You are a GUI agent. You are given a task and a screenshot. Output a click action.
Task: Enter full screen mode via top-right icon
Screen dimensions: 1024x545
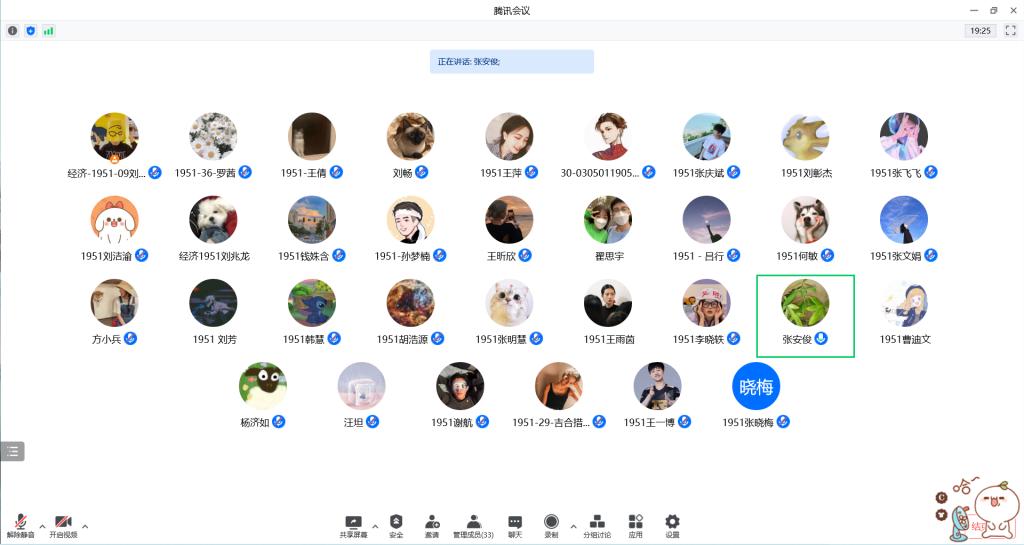tap(1010, 31)
